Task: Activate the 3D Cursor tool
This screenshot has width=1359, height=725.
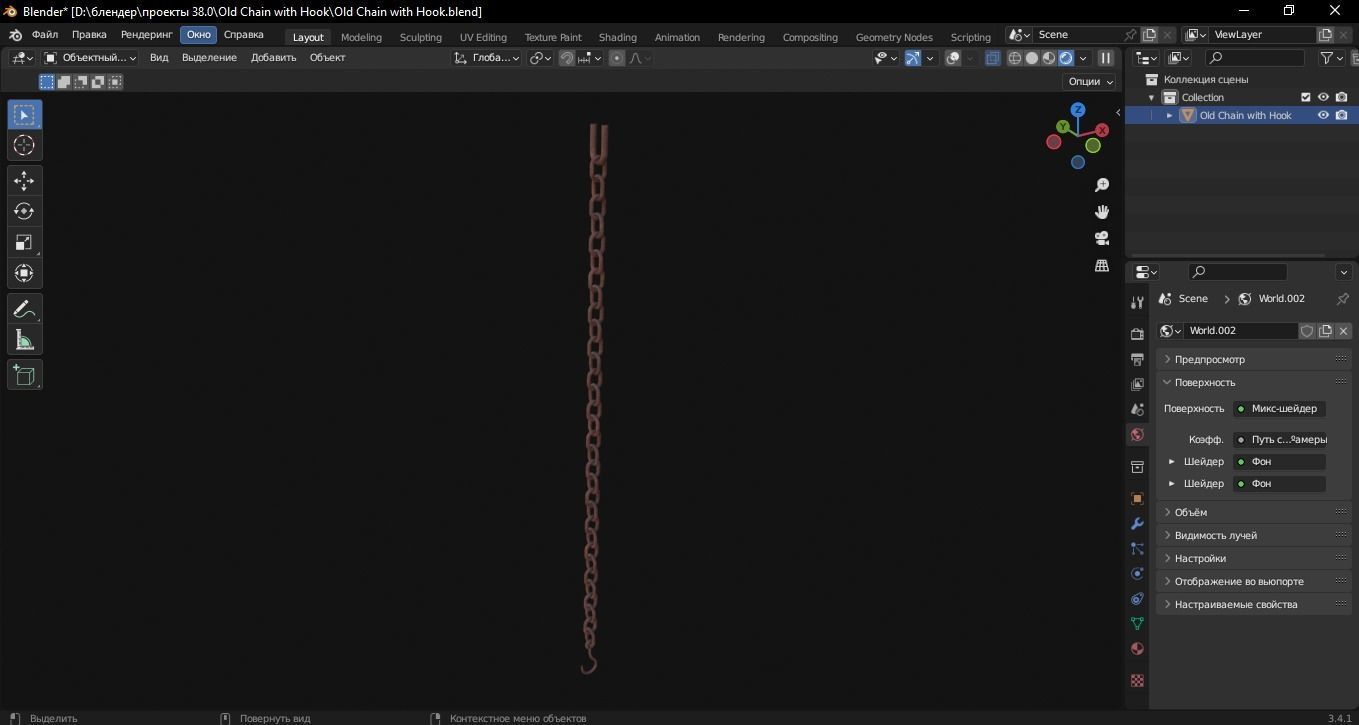Action: pos(24,146)
